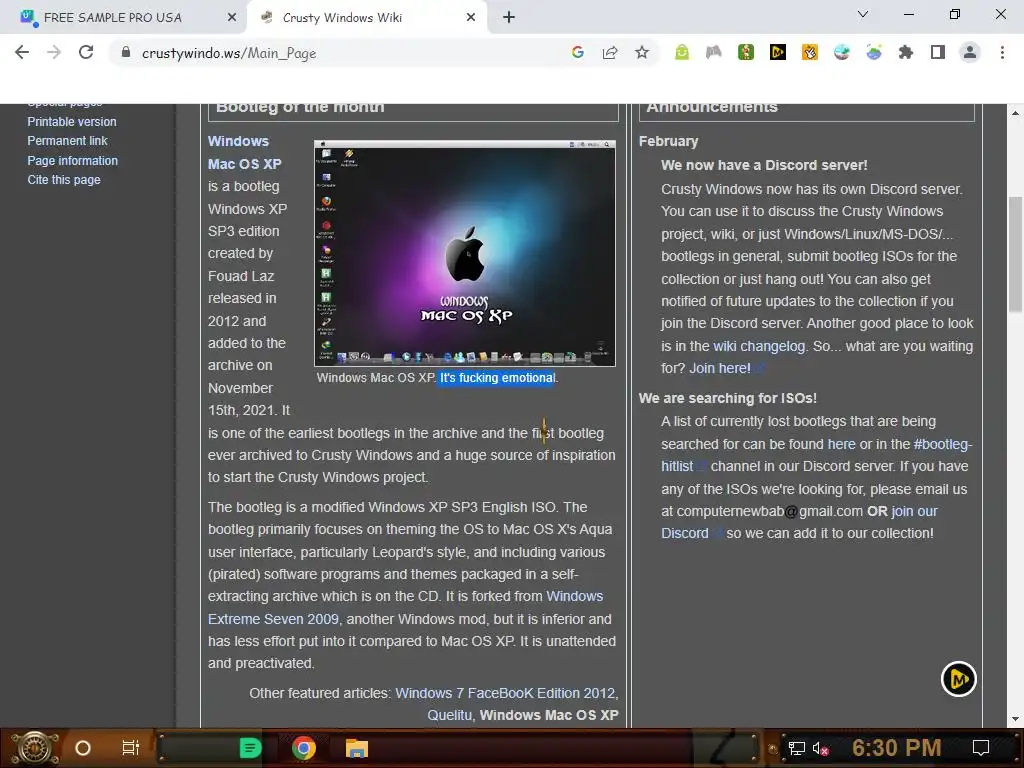Open File Explorer from the taskbar
Screen dimensions: 1024x768
[357, 748]
